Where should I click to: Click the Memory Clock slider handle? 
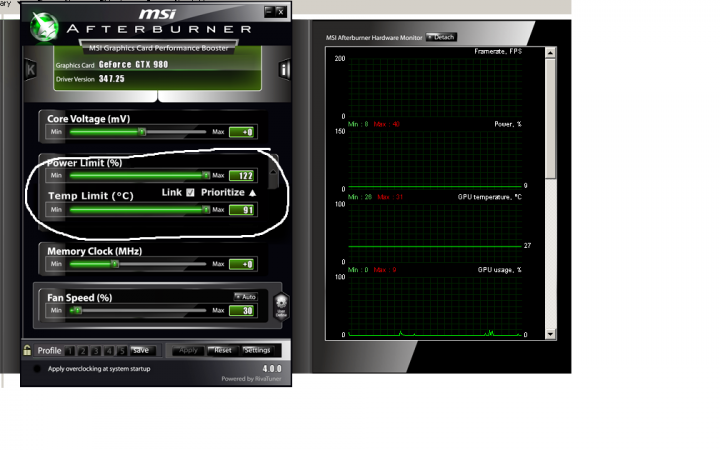coord(115,264)
